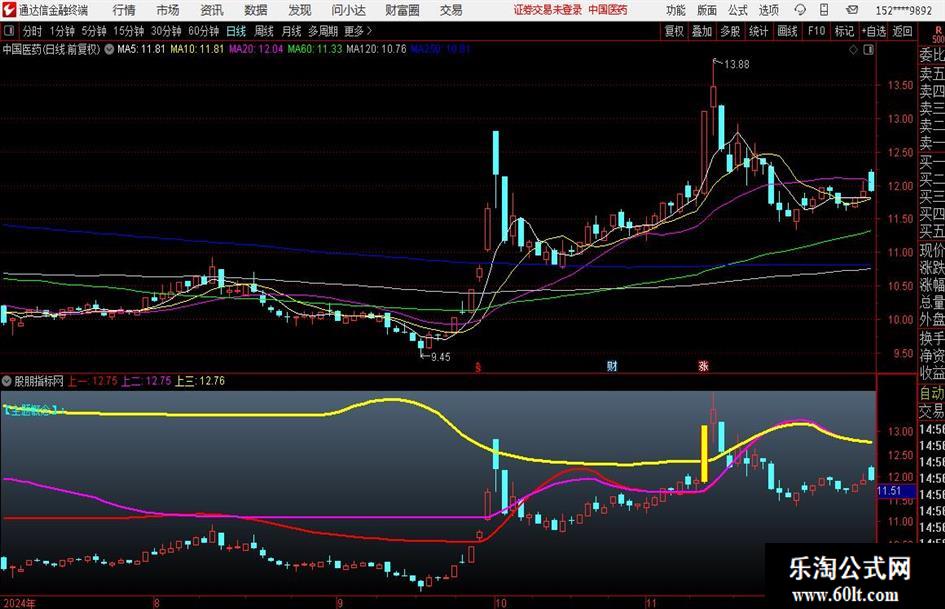Switch to 1分钟 period tab
Viewport: 945px width, 609px height.
click(62, 31)
